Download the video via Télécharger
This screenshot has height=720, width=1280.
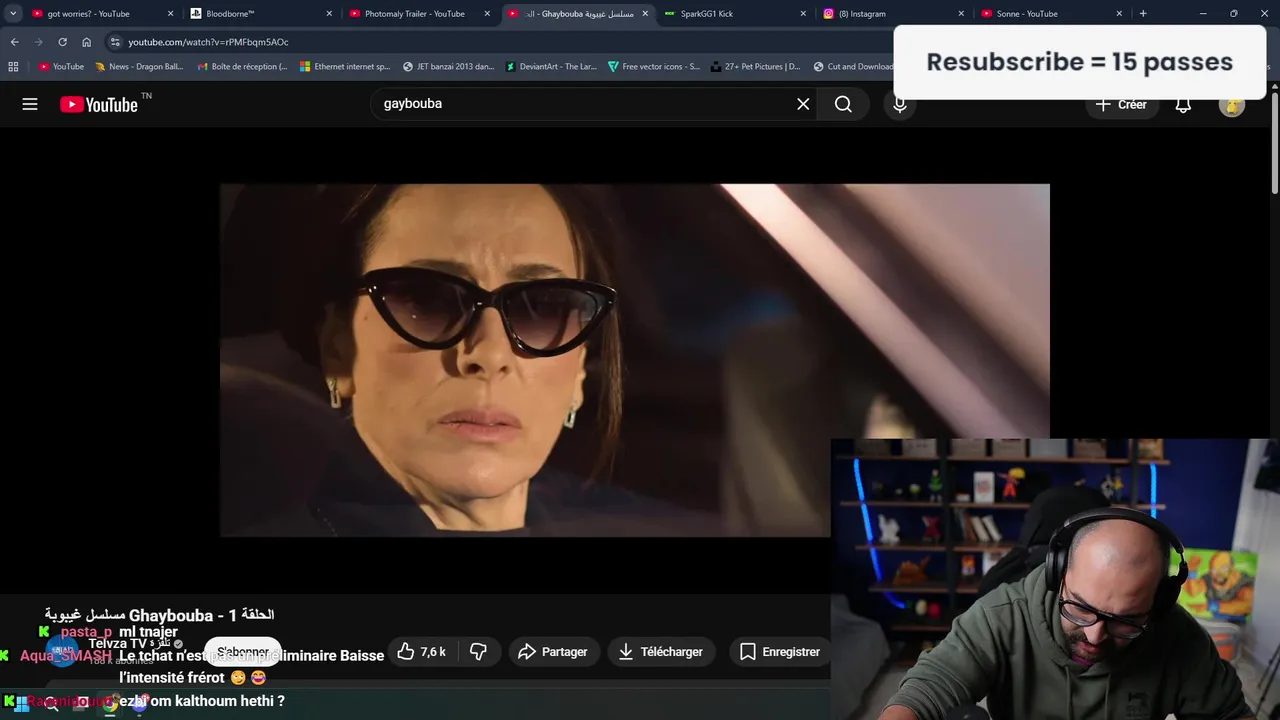click(660, 652)
